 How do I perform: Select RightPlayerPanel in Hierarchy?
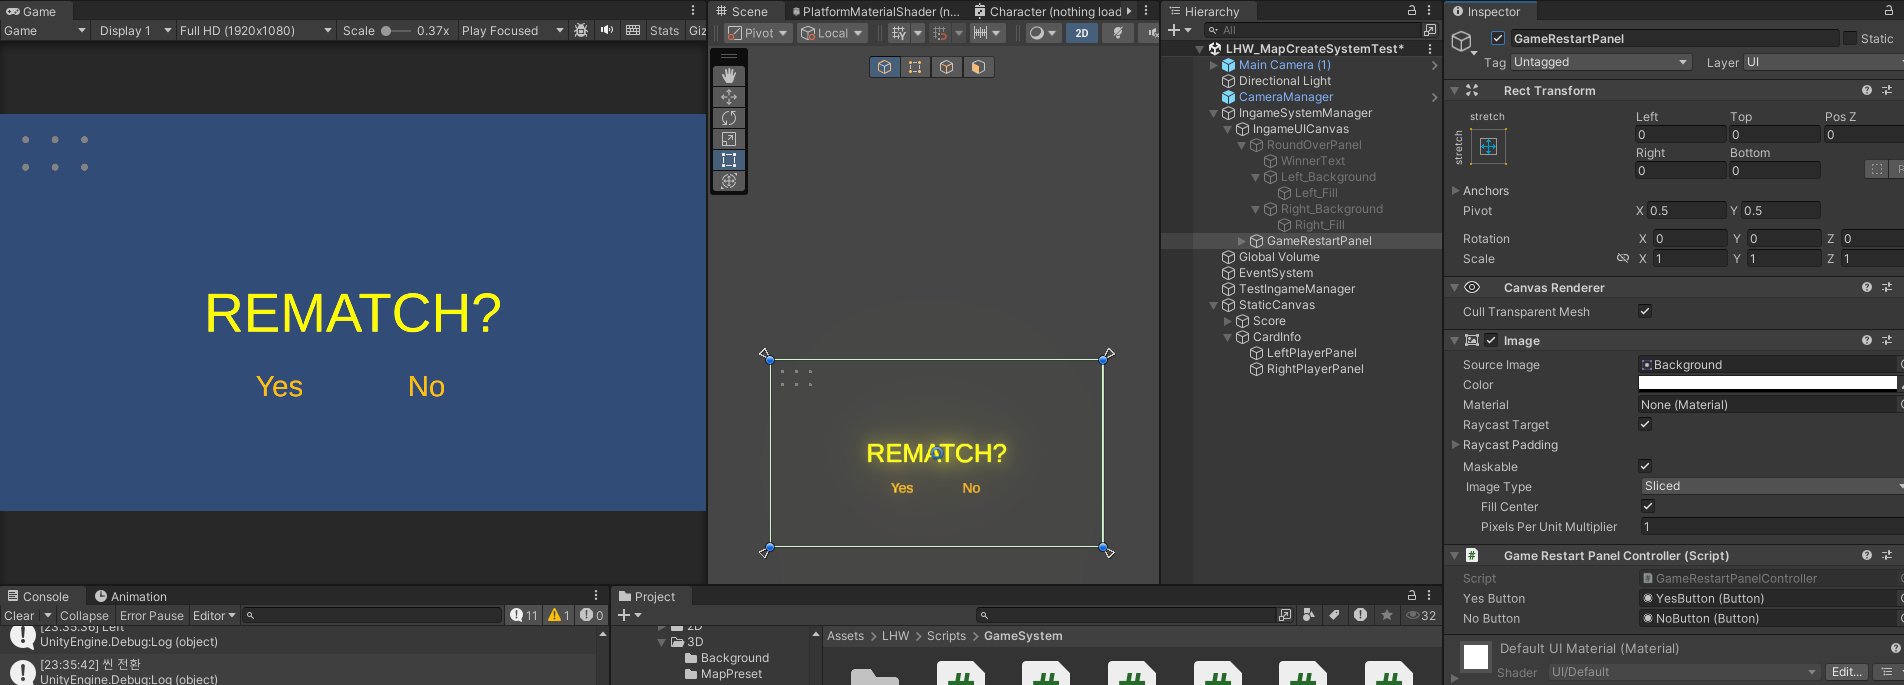coord(1314,369)
